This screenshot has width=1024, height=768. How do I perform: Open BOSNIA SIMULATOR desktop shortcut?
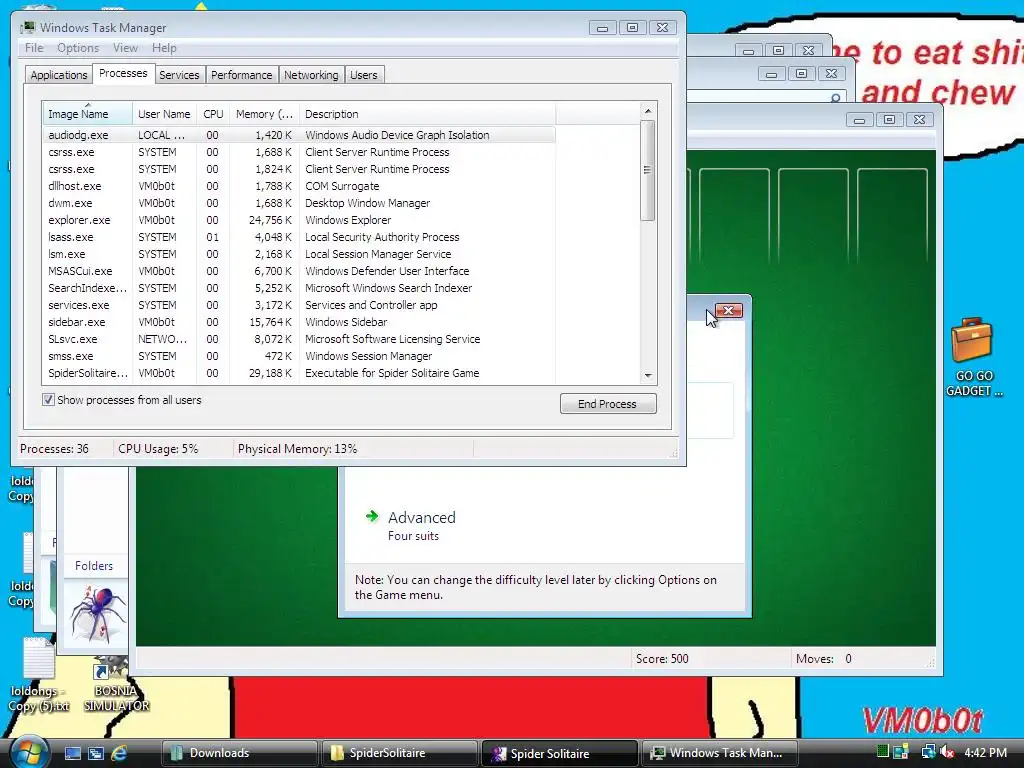pos(116,684)
